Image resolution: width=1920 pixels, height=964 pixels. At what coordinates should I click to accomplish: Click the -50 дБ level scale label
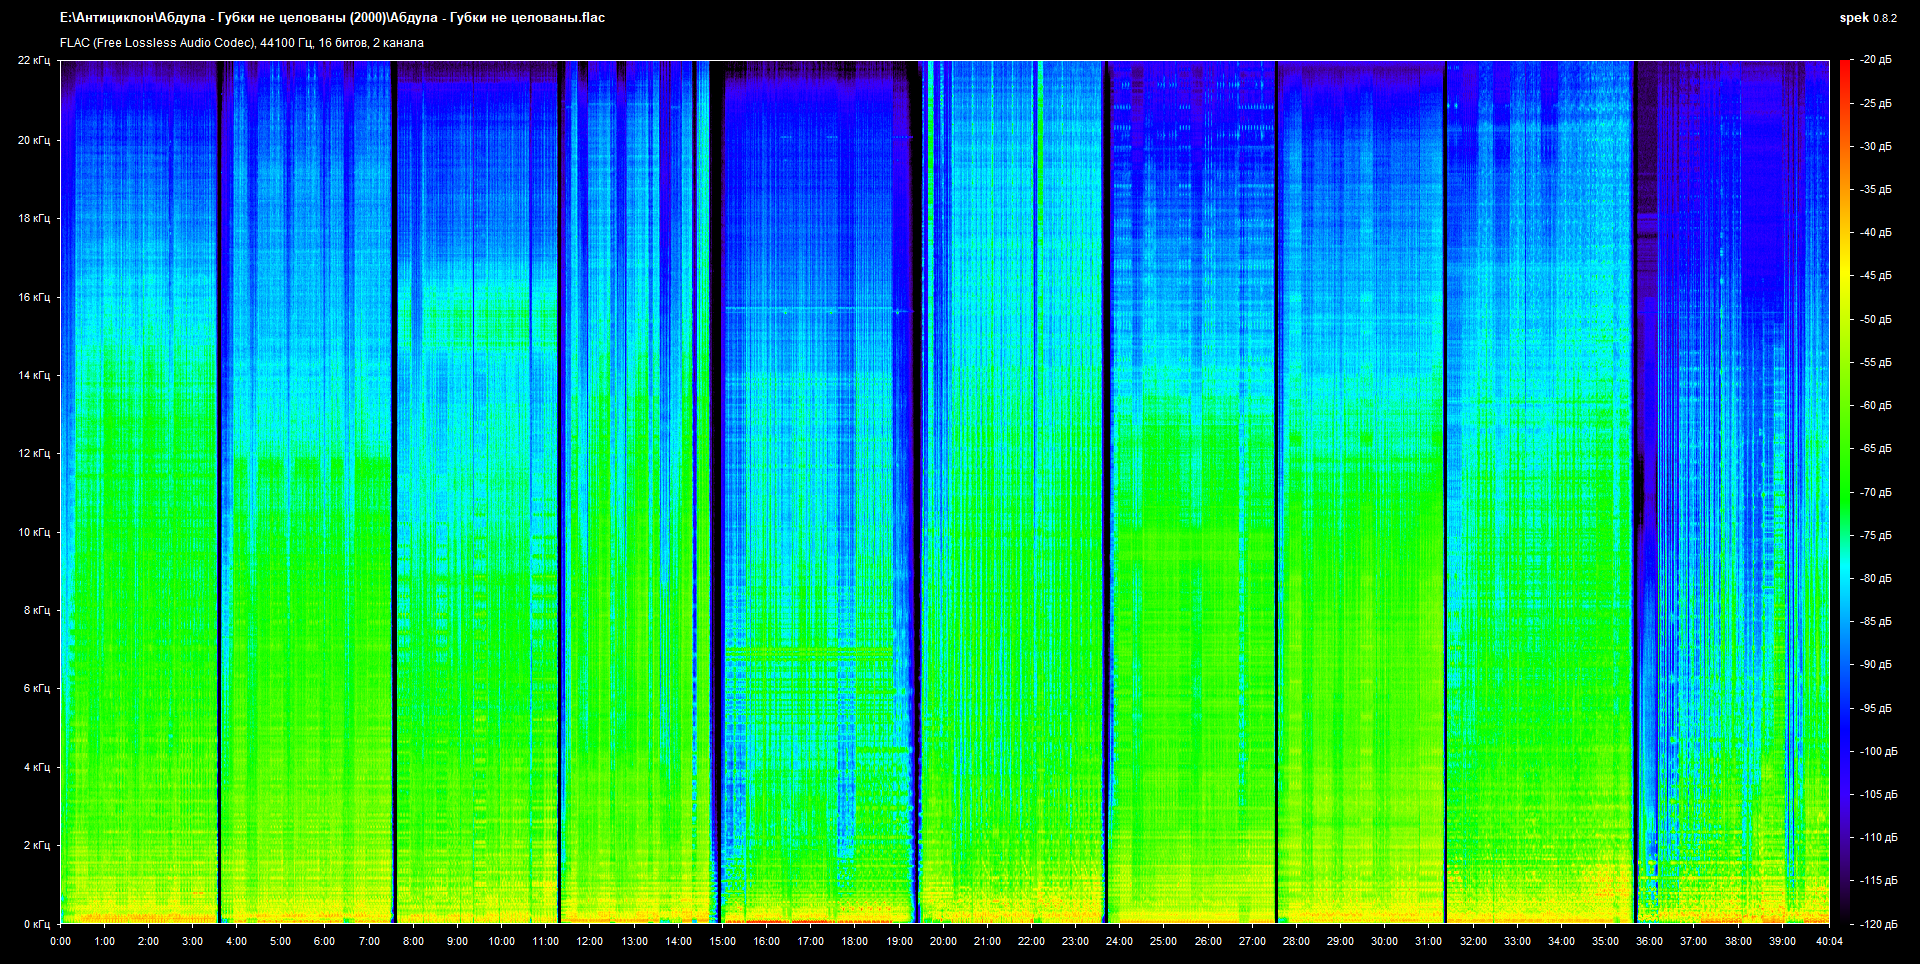[1876, 319]
